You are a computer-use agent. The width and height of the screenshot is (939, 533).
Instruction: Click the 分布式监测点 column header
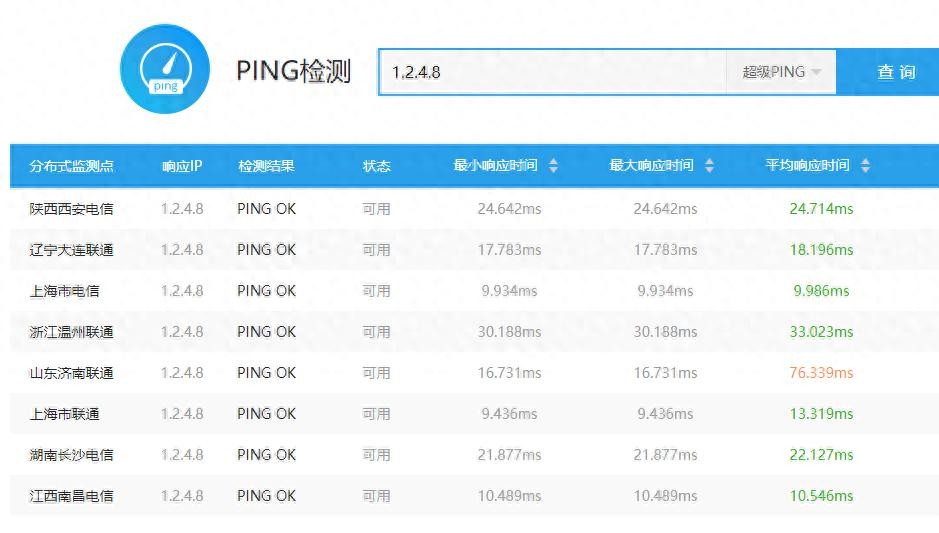[x=72, y=166]
